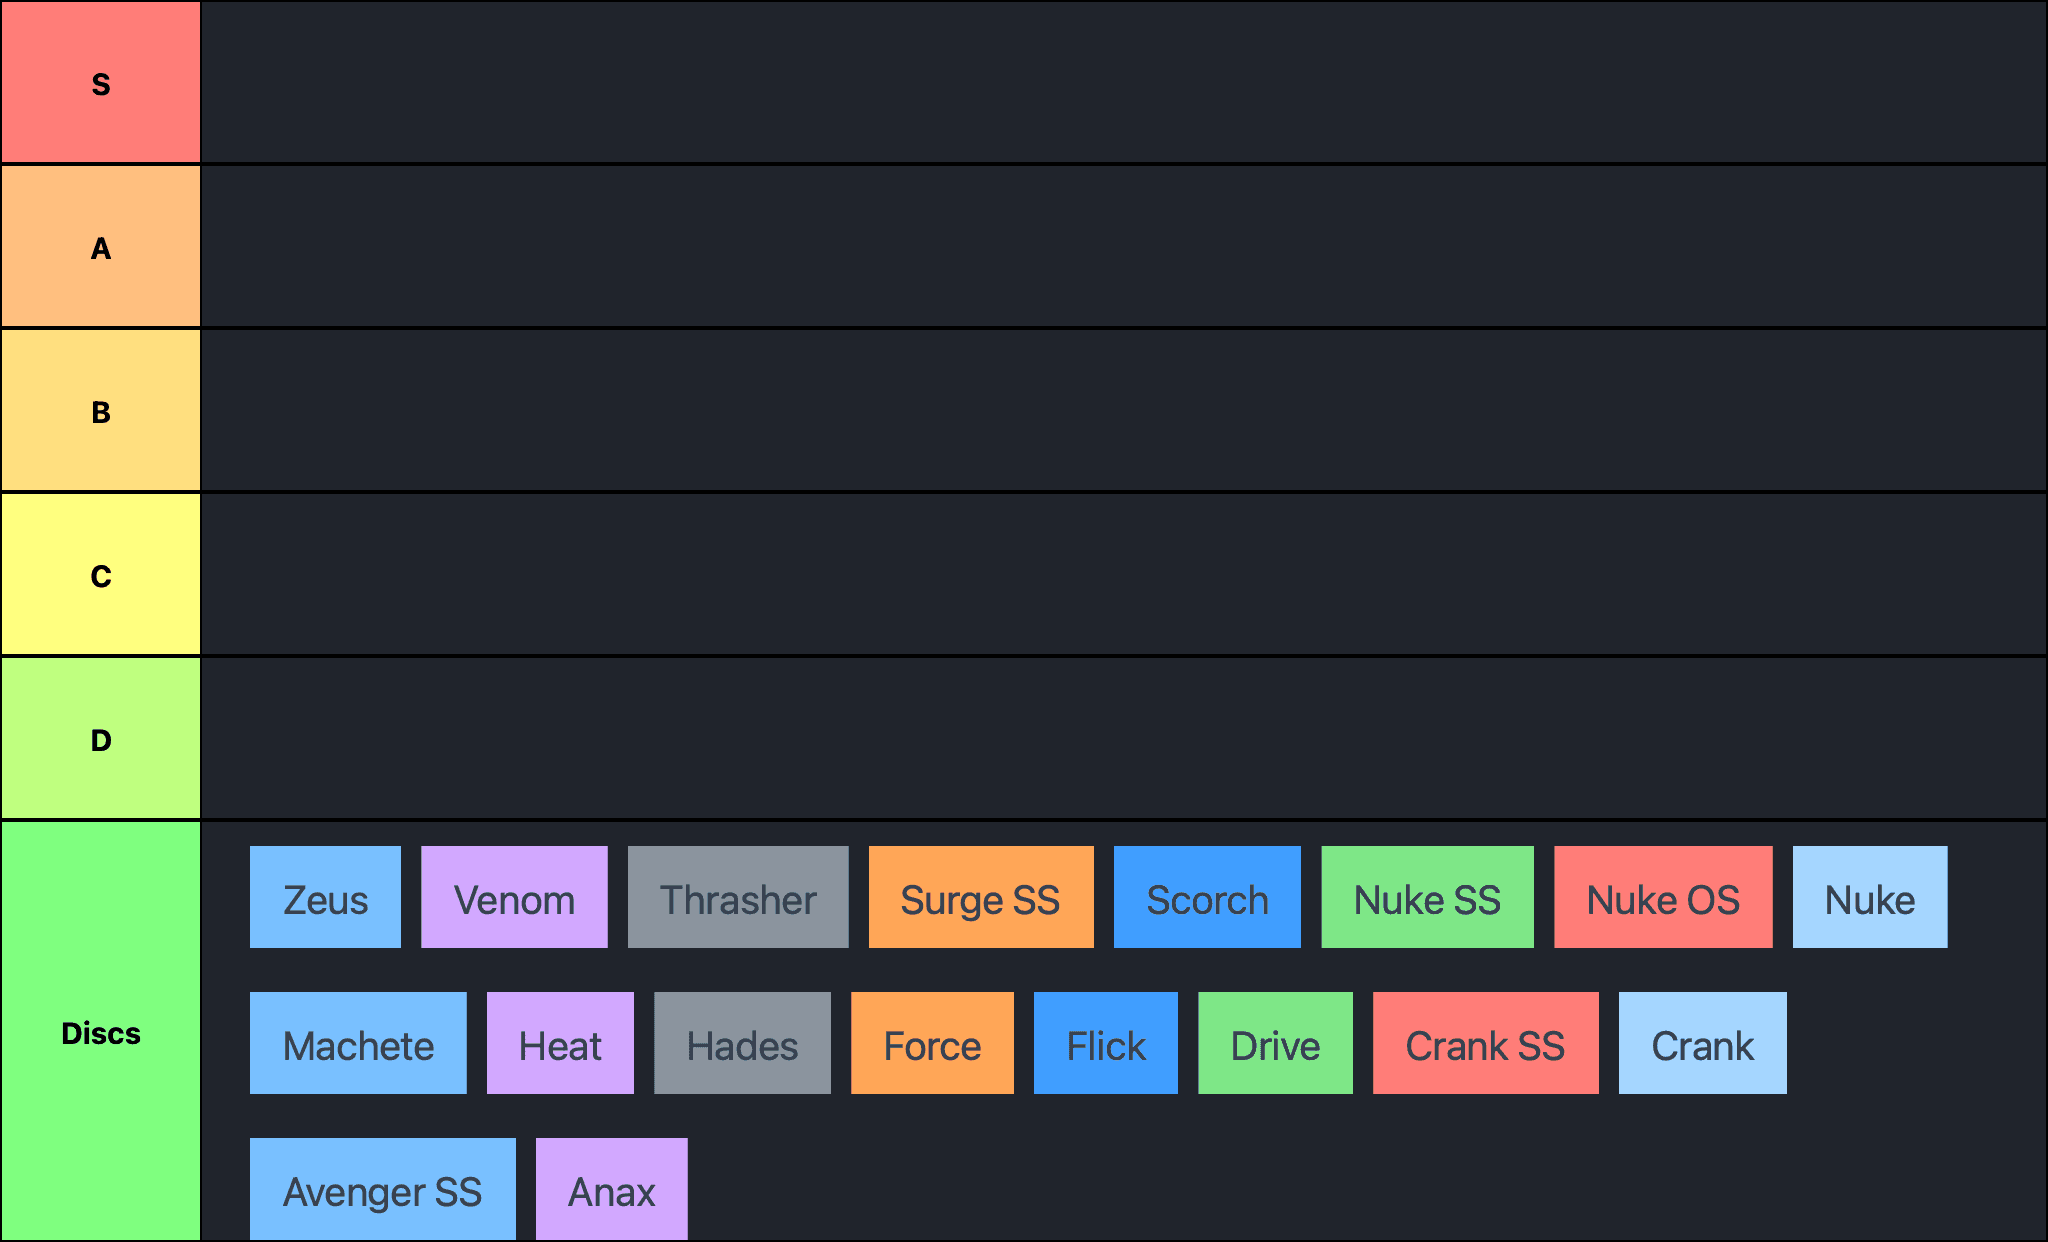Click the Nuke SS tile
Screen dimensions: 2048x1242
point(1427,897)
